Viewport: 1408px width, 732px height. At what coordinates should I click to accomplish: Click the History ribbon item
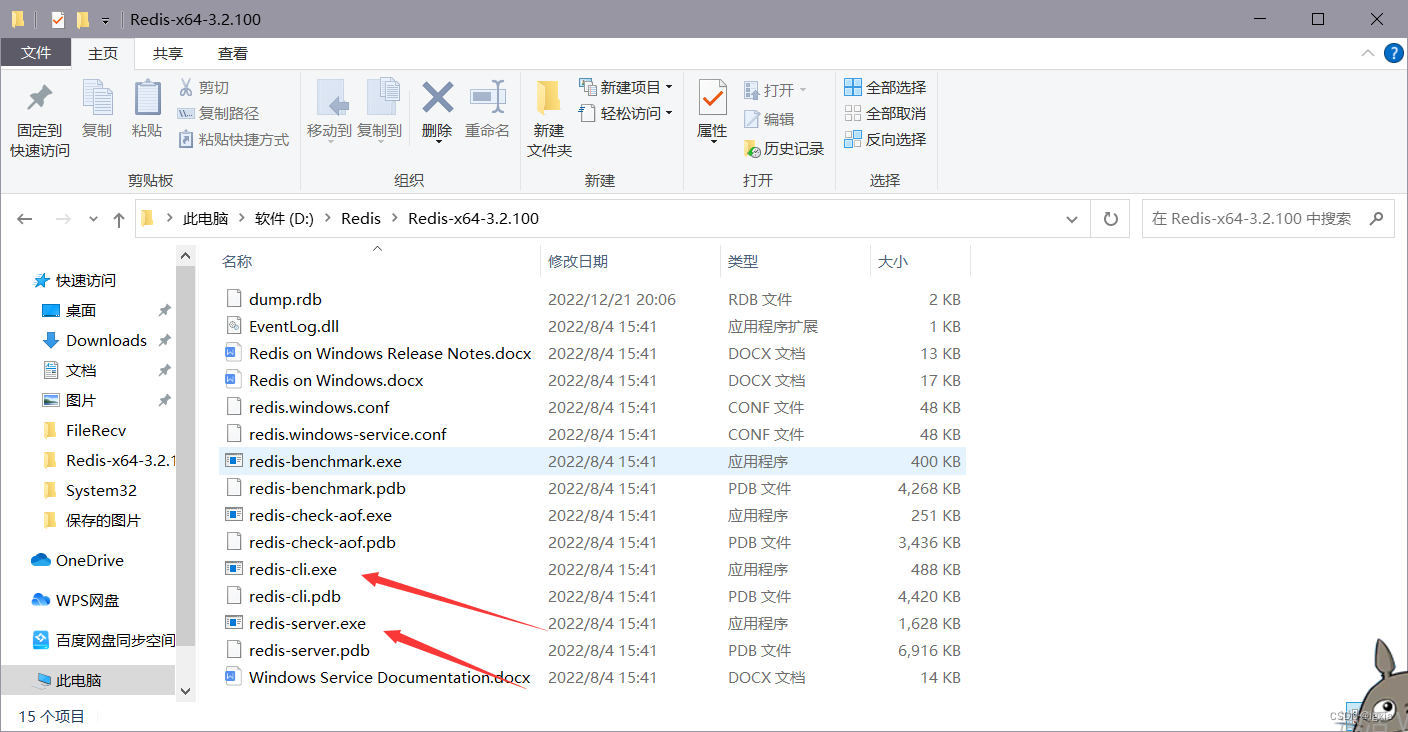(x=784, y=148)
